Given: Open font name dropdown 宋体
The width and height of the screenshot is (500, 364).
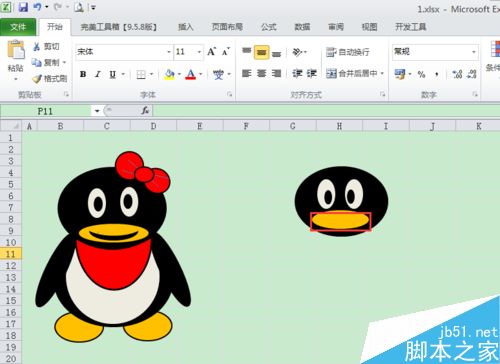Looking at the screenshot, I should 169,52.
